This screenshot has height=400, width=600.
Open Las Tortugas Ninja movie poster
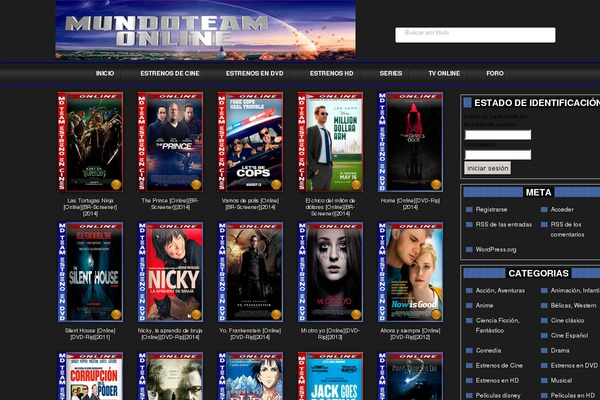click(90, 142)
